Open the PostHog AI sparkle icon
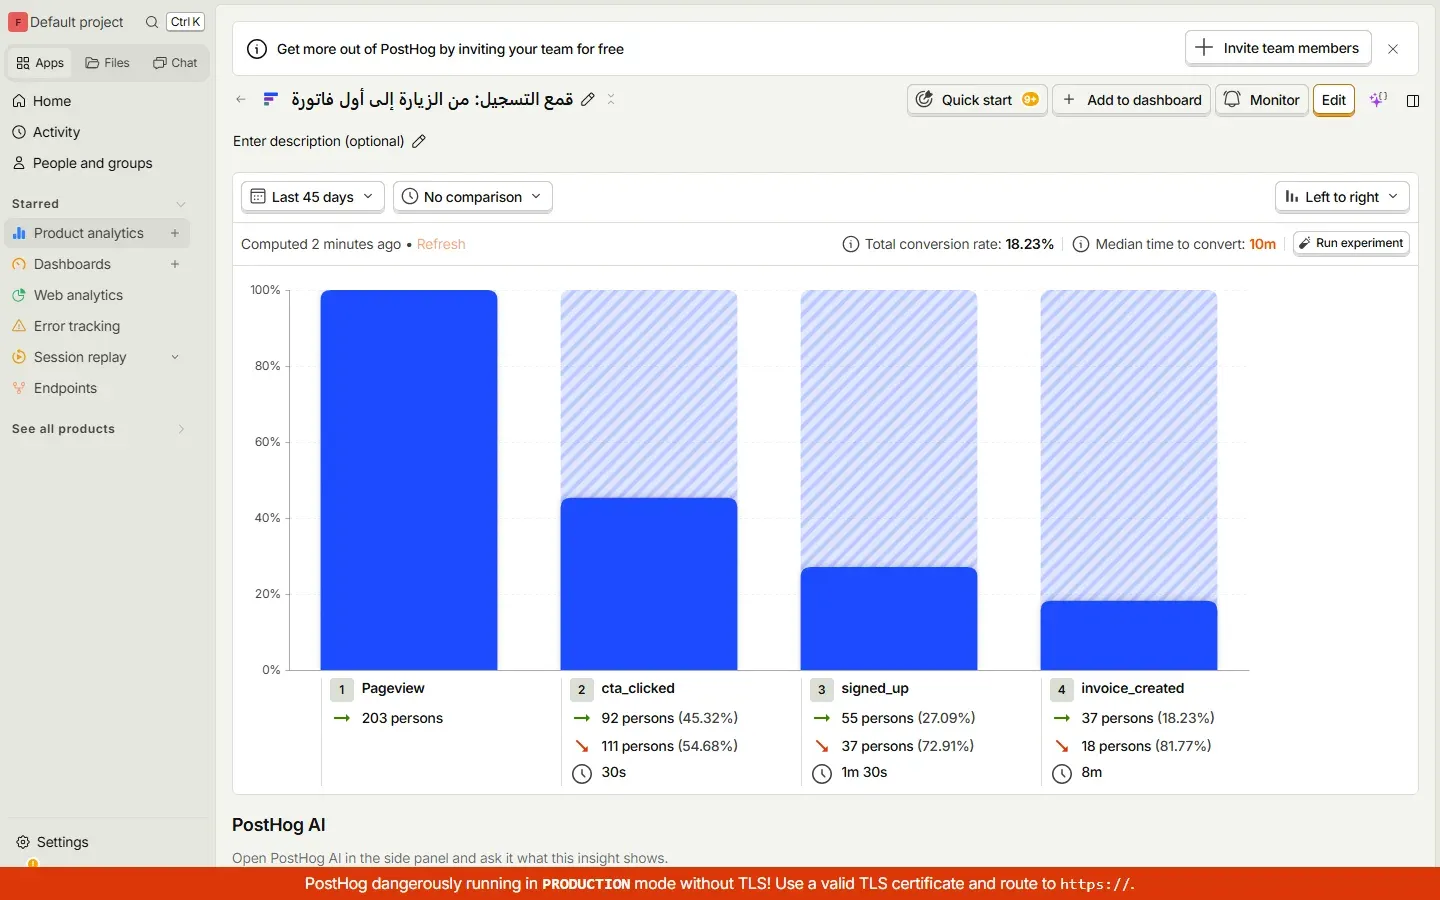1440x900 pixels. point(1378,99)
